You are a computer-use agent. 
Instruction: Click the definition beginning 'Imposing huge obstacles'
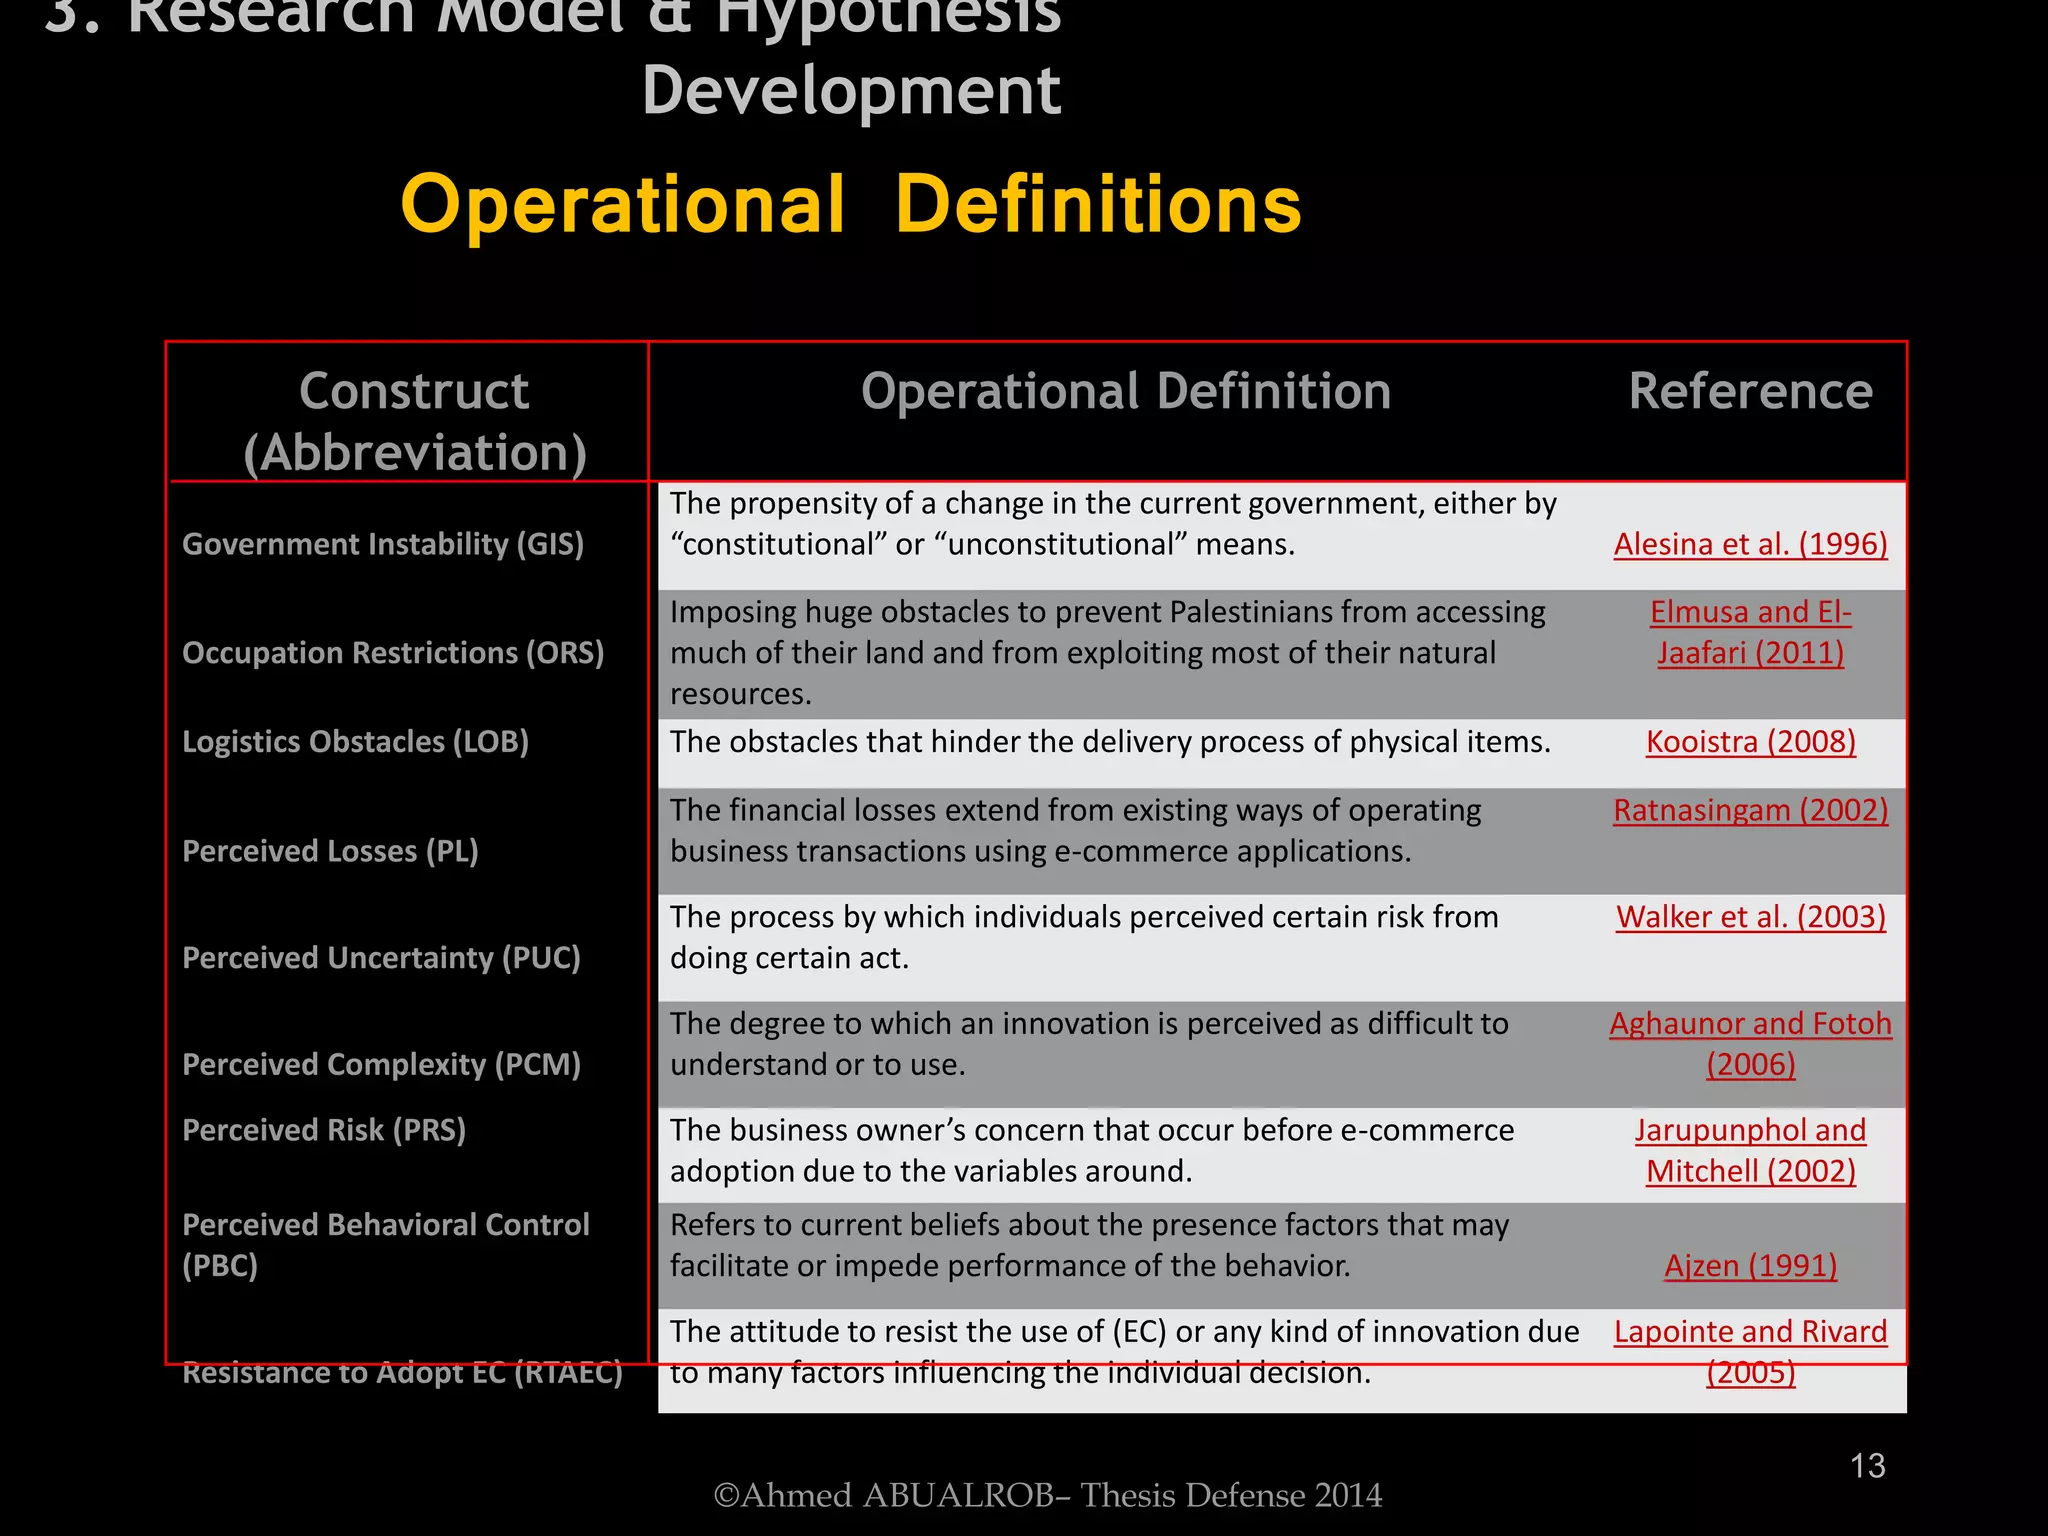pyautogui.click(x=1108, y=653)
